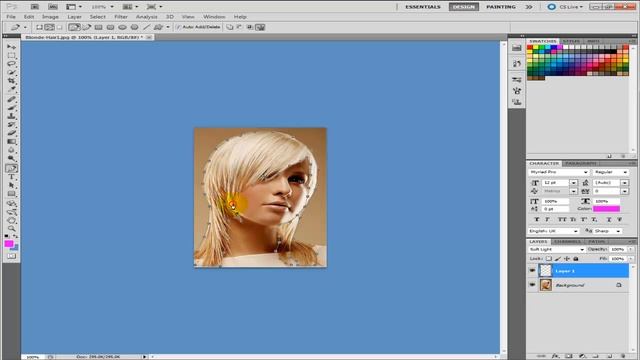Switch to the Channels tab
Image resolution: width=640 pixels, height=360 pixels.
tap(567, 242)
